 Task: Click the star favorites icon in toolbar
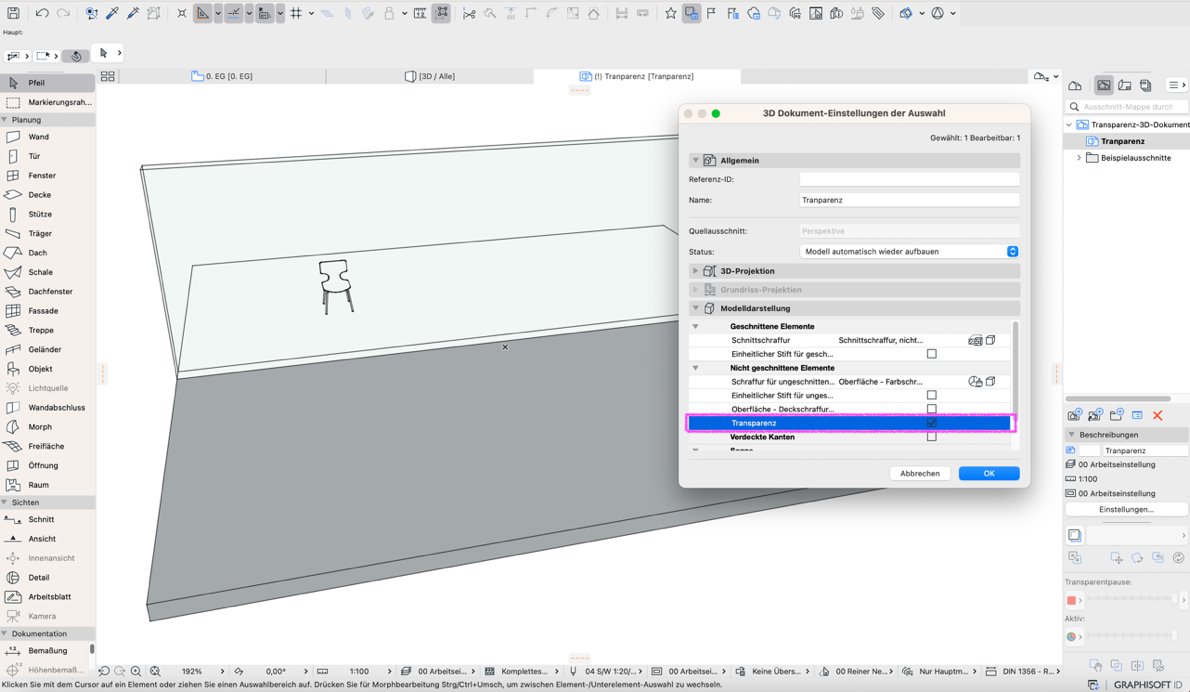[671, 13]
